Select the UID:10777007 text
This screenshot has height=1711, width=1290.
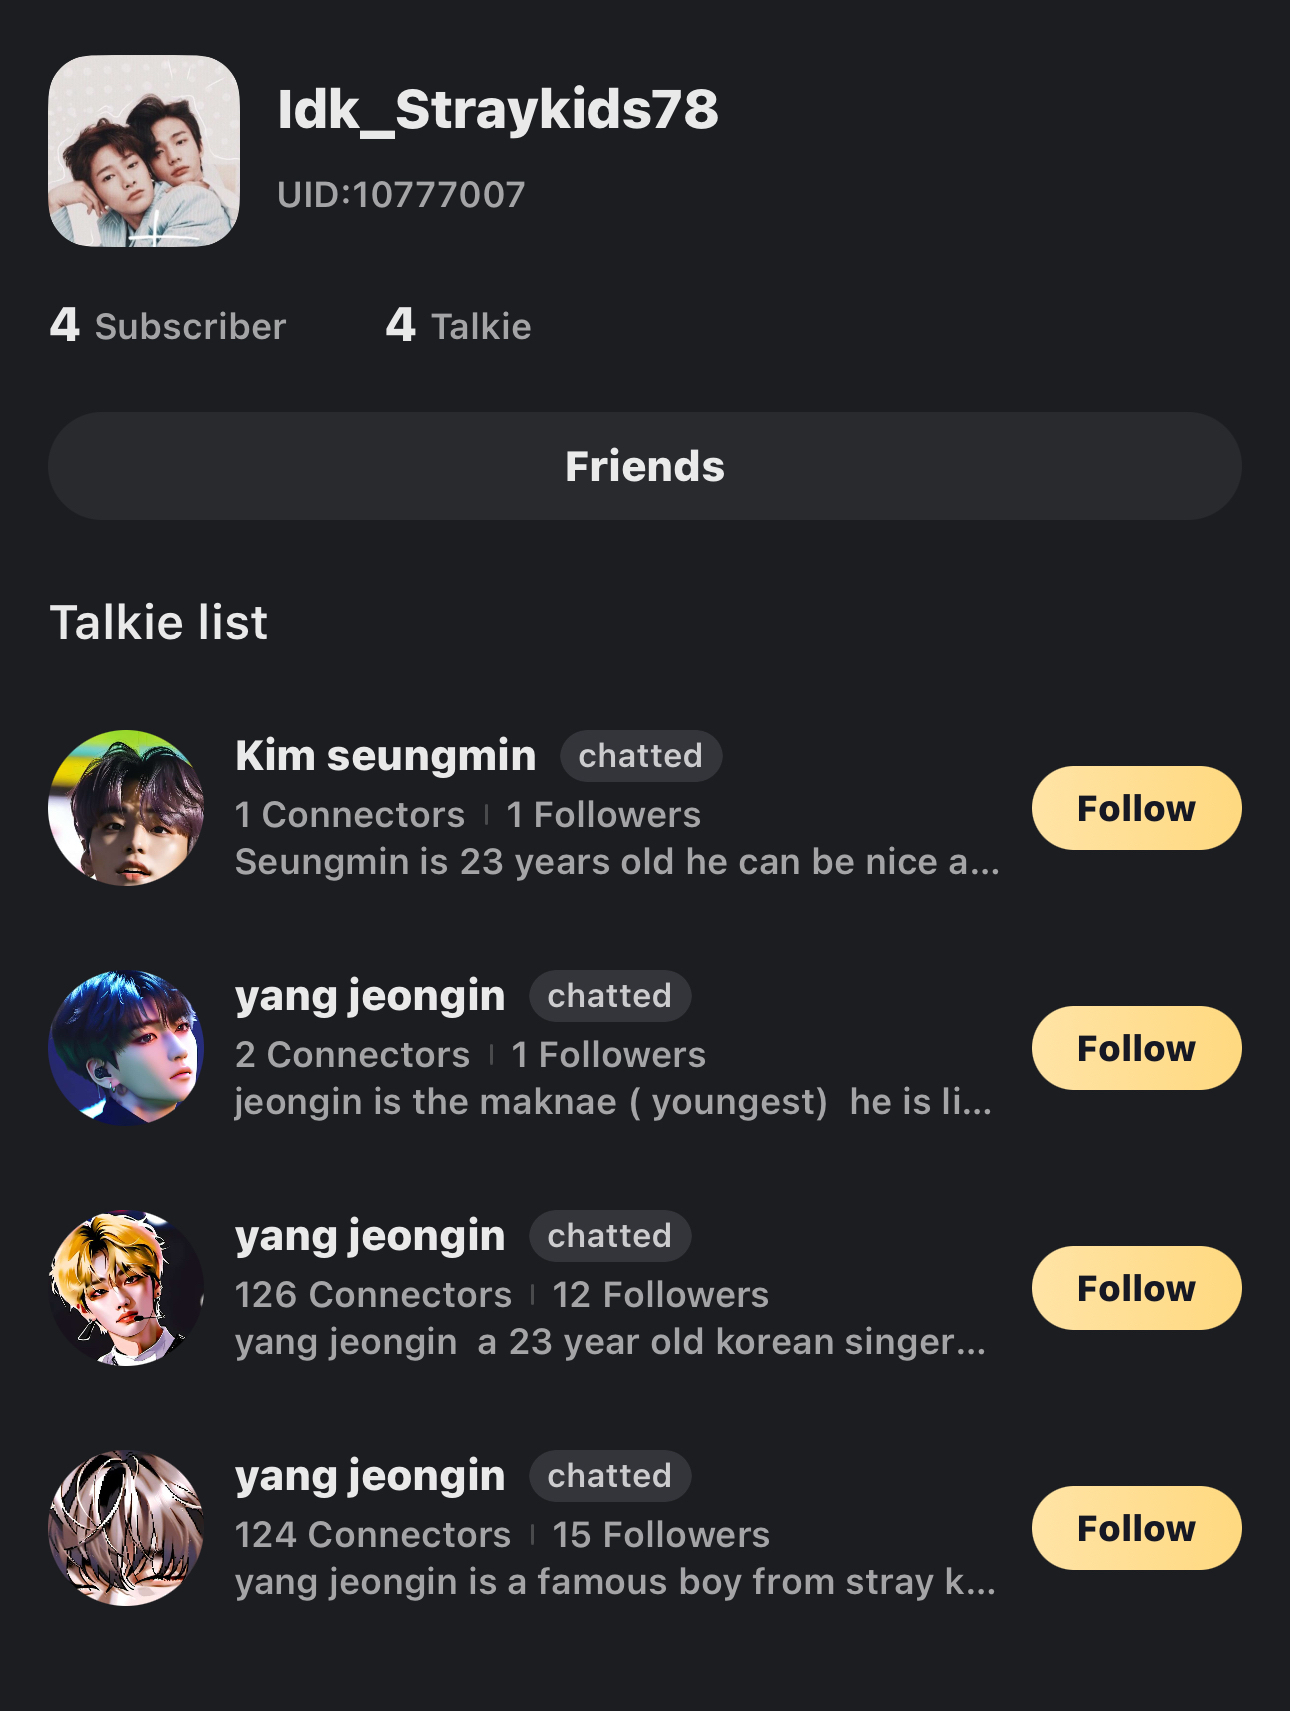(x=401, y=195)
